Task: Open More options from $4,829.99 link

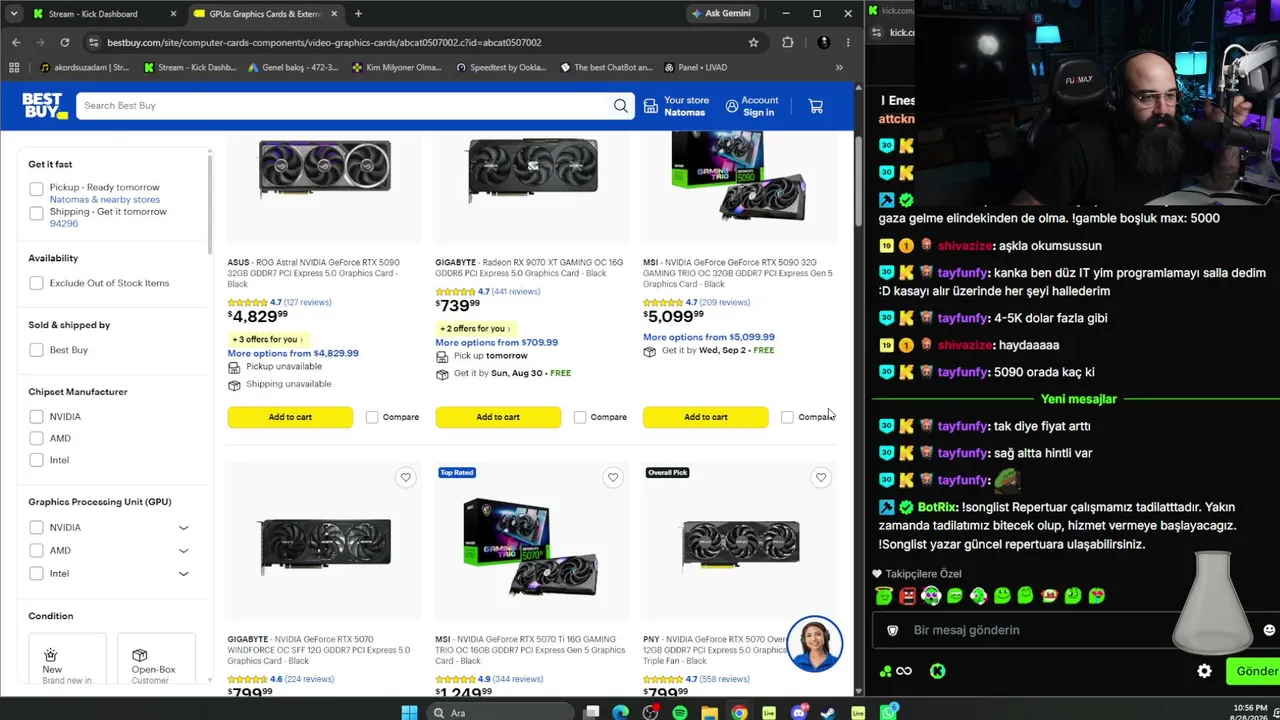Action: pos(293,353)
